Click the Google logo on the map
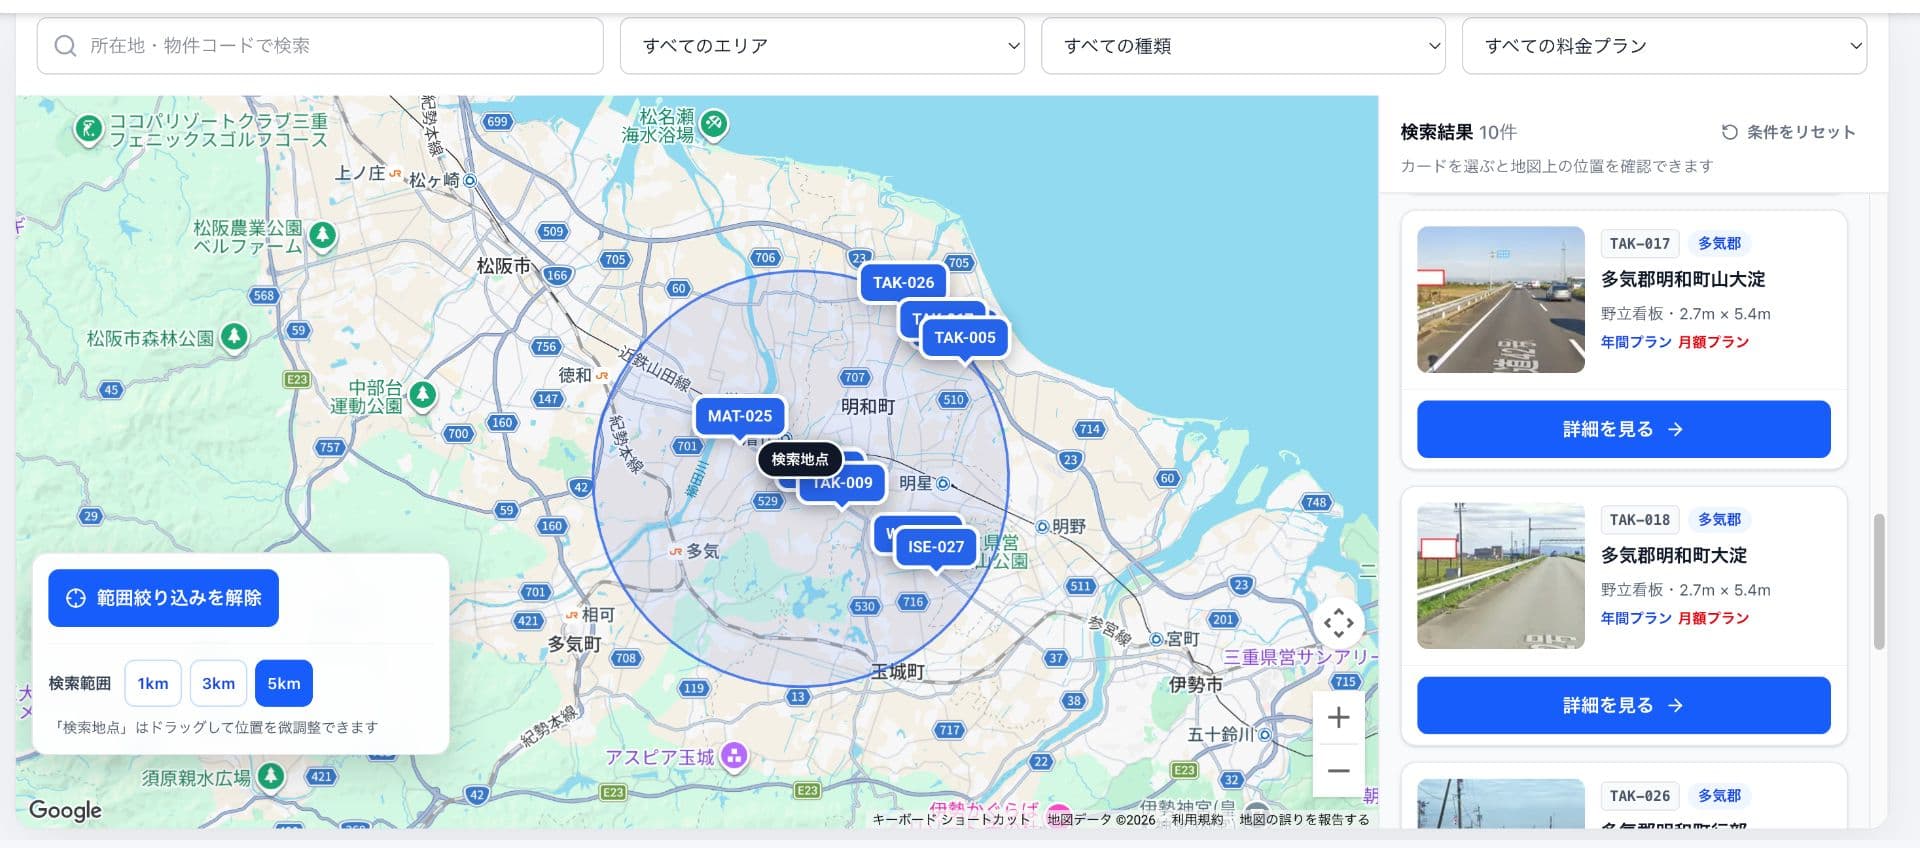Viewport: 1920px width, 848px height. pyautogui.click(x=66, y=810)
